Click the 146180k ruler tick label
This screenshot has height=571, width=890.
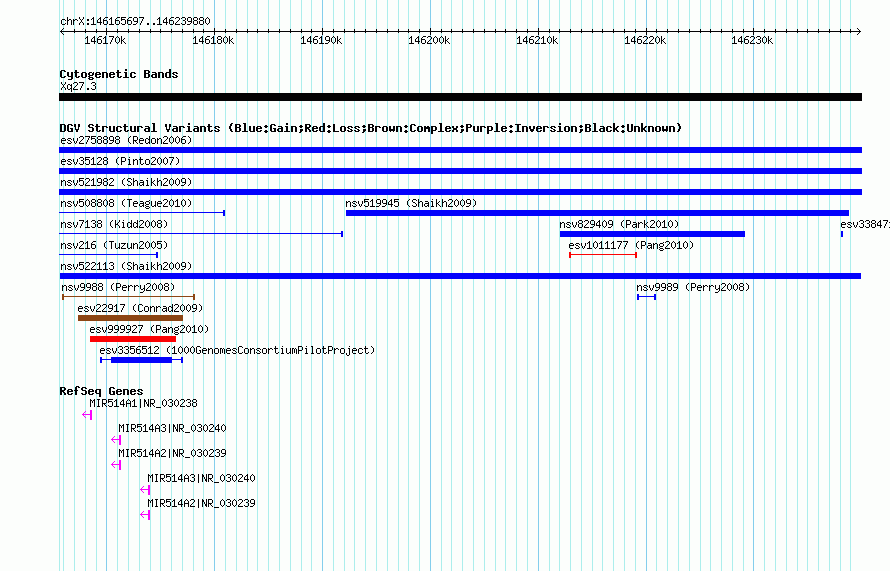pyautogui.click(x=213, y=40)
